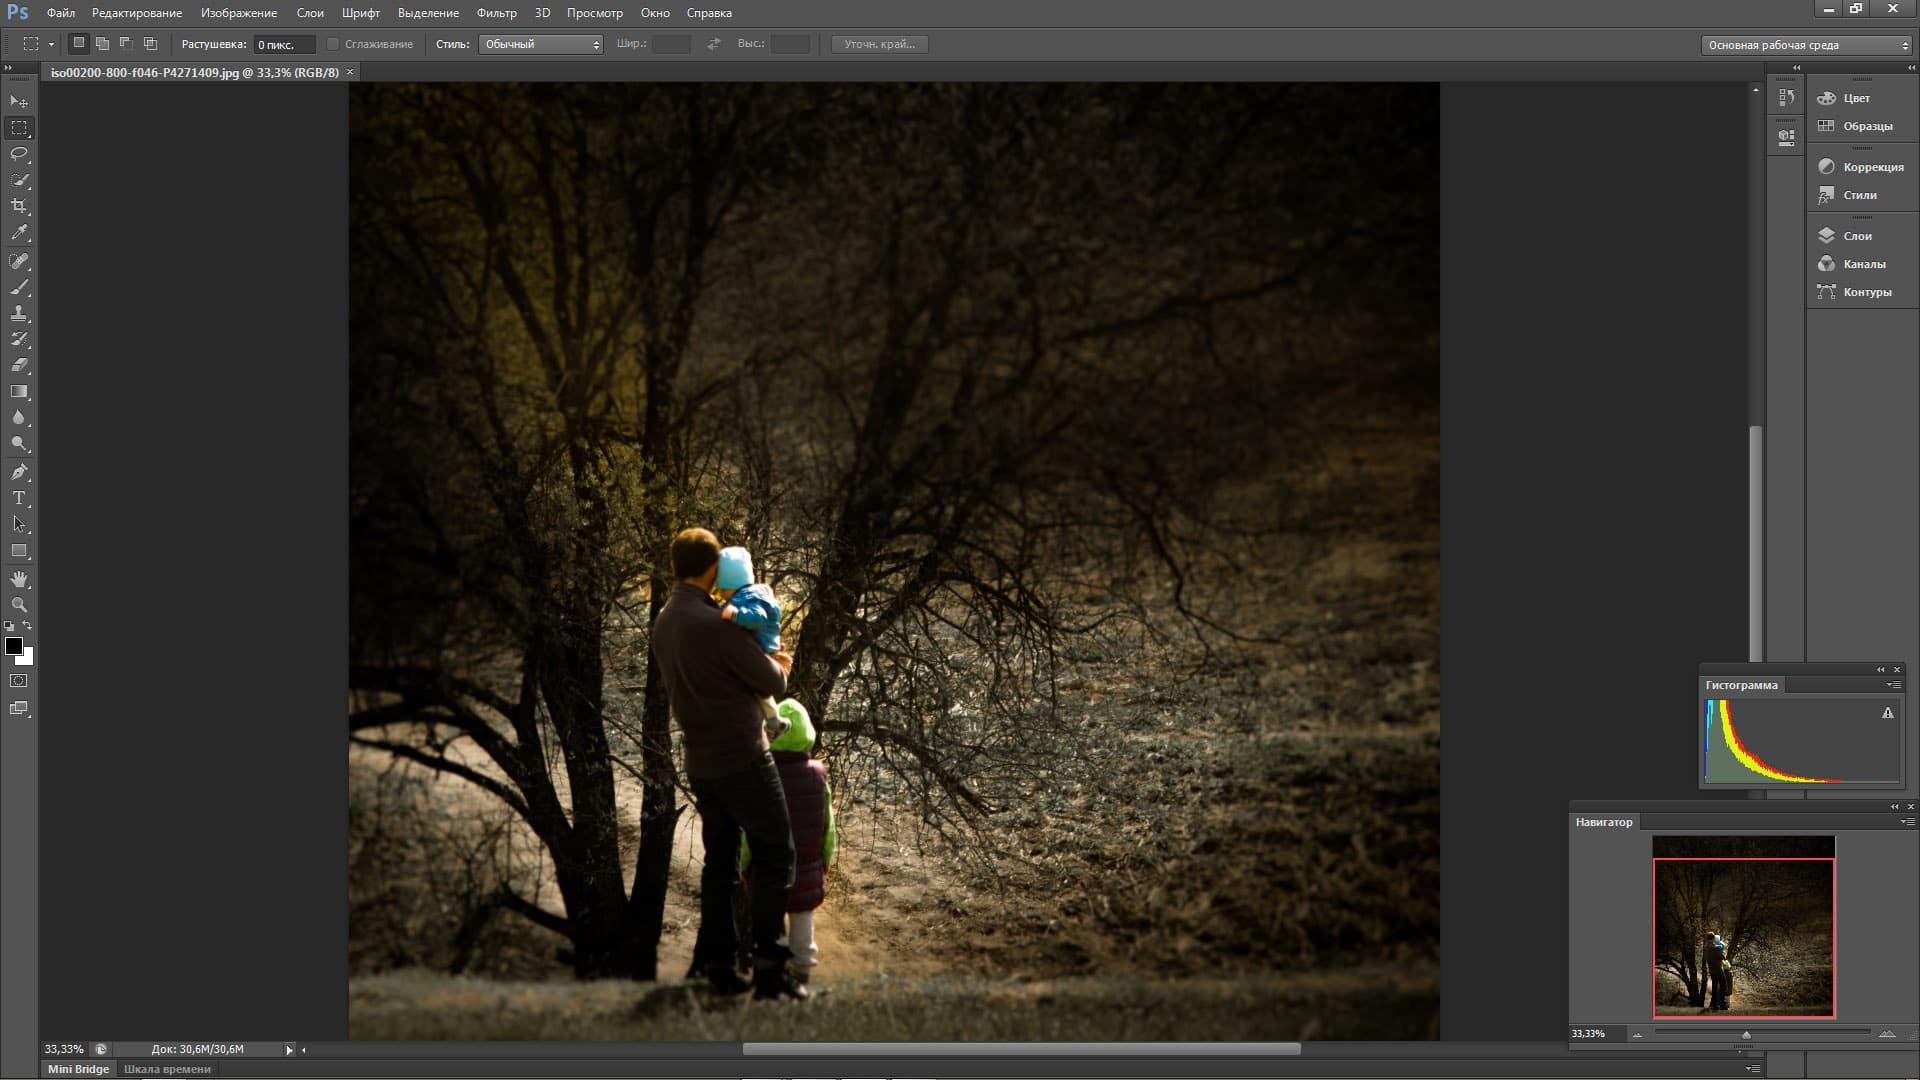Screen dimensions: 1920x1080
Task: Open the Фильтр menu
Action: 496,13
